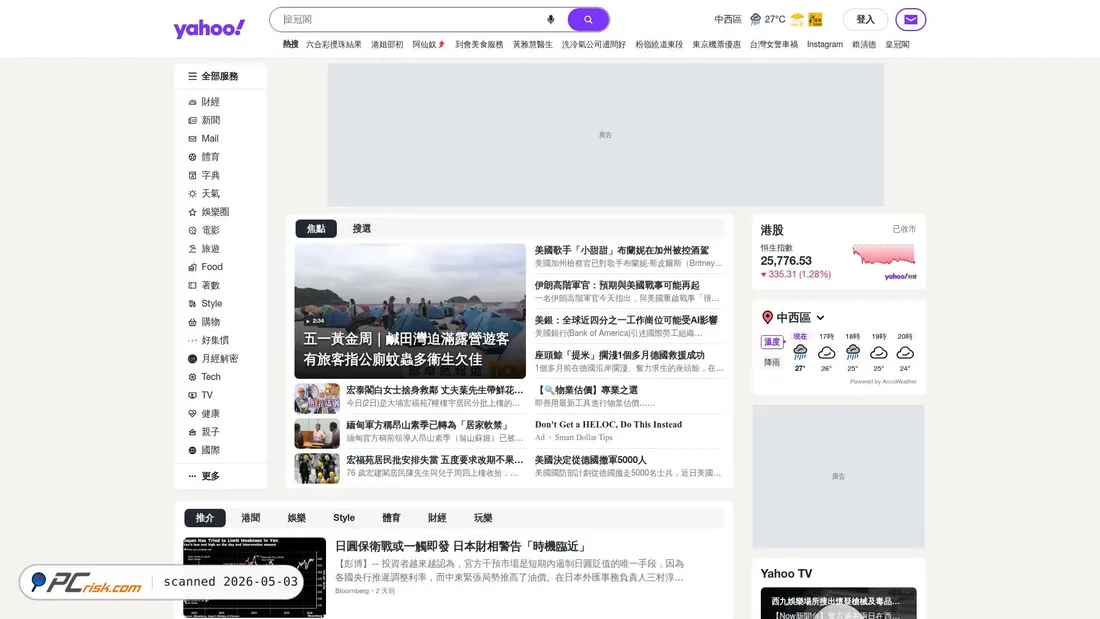The image size is (1100, 619).
Task: Click the 恒生指數 value 25,776.53
Action: click(x=786, y=261)
